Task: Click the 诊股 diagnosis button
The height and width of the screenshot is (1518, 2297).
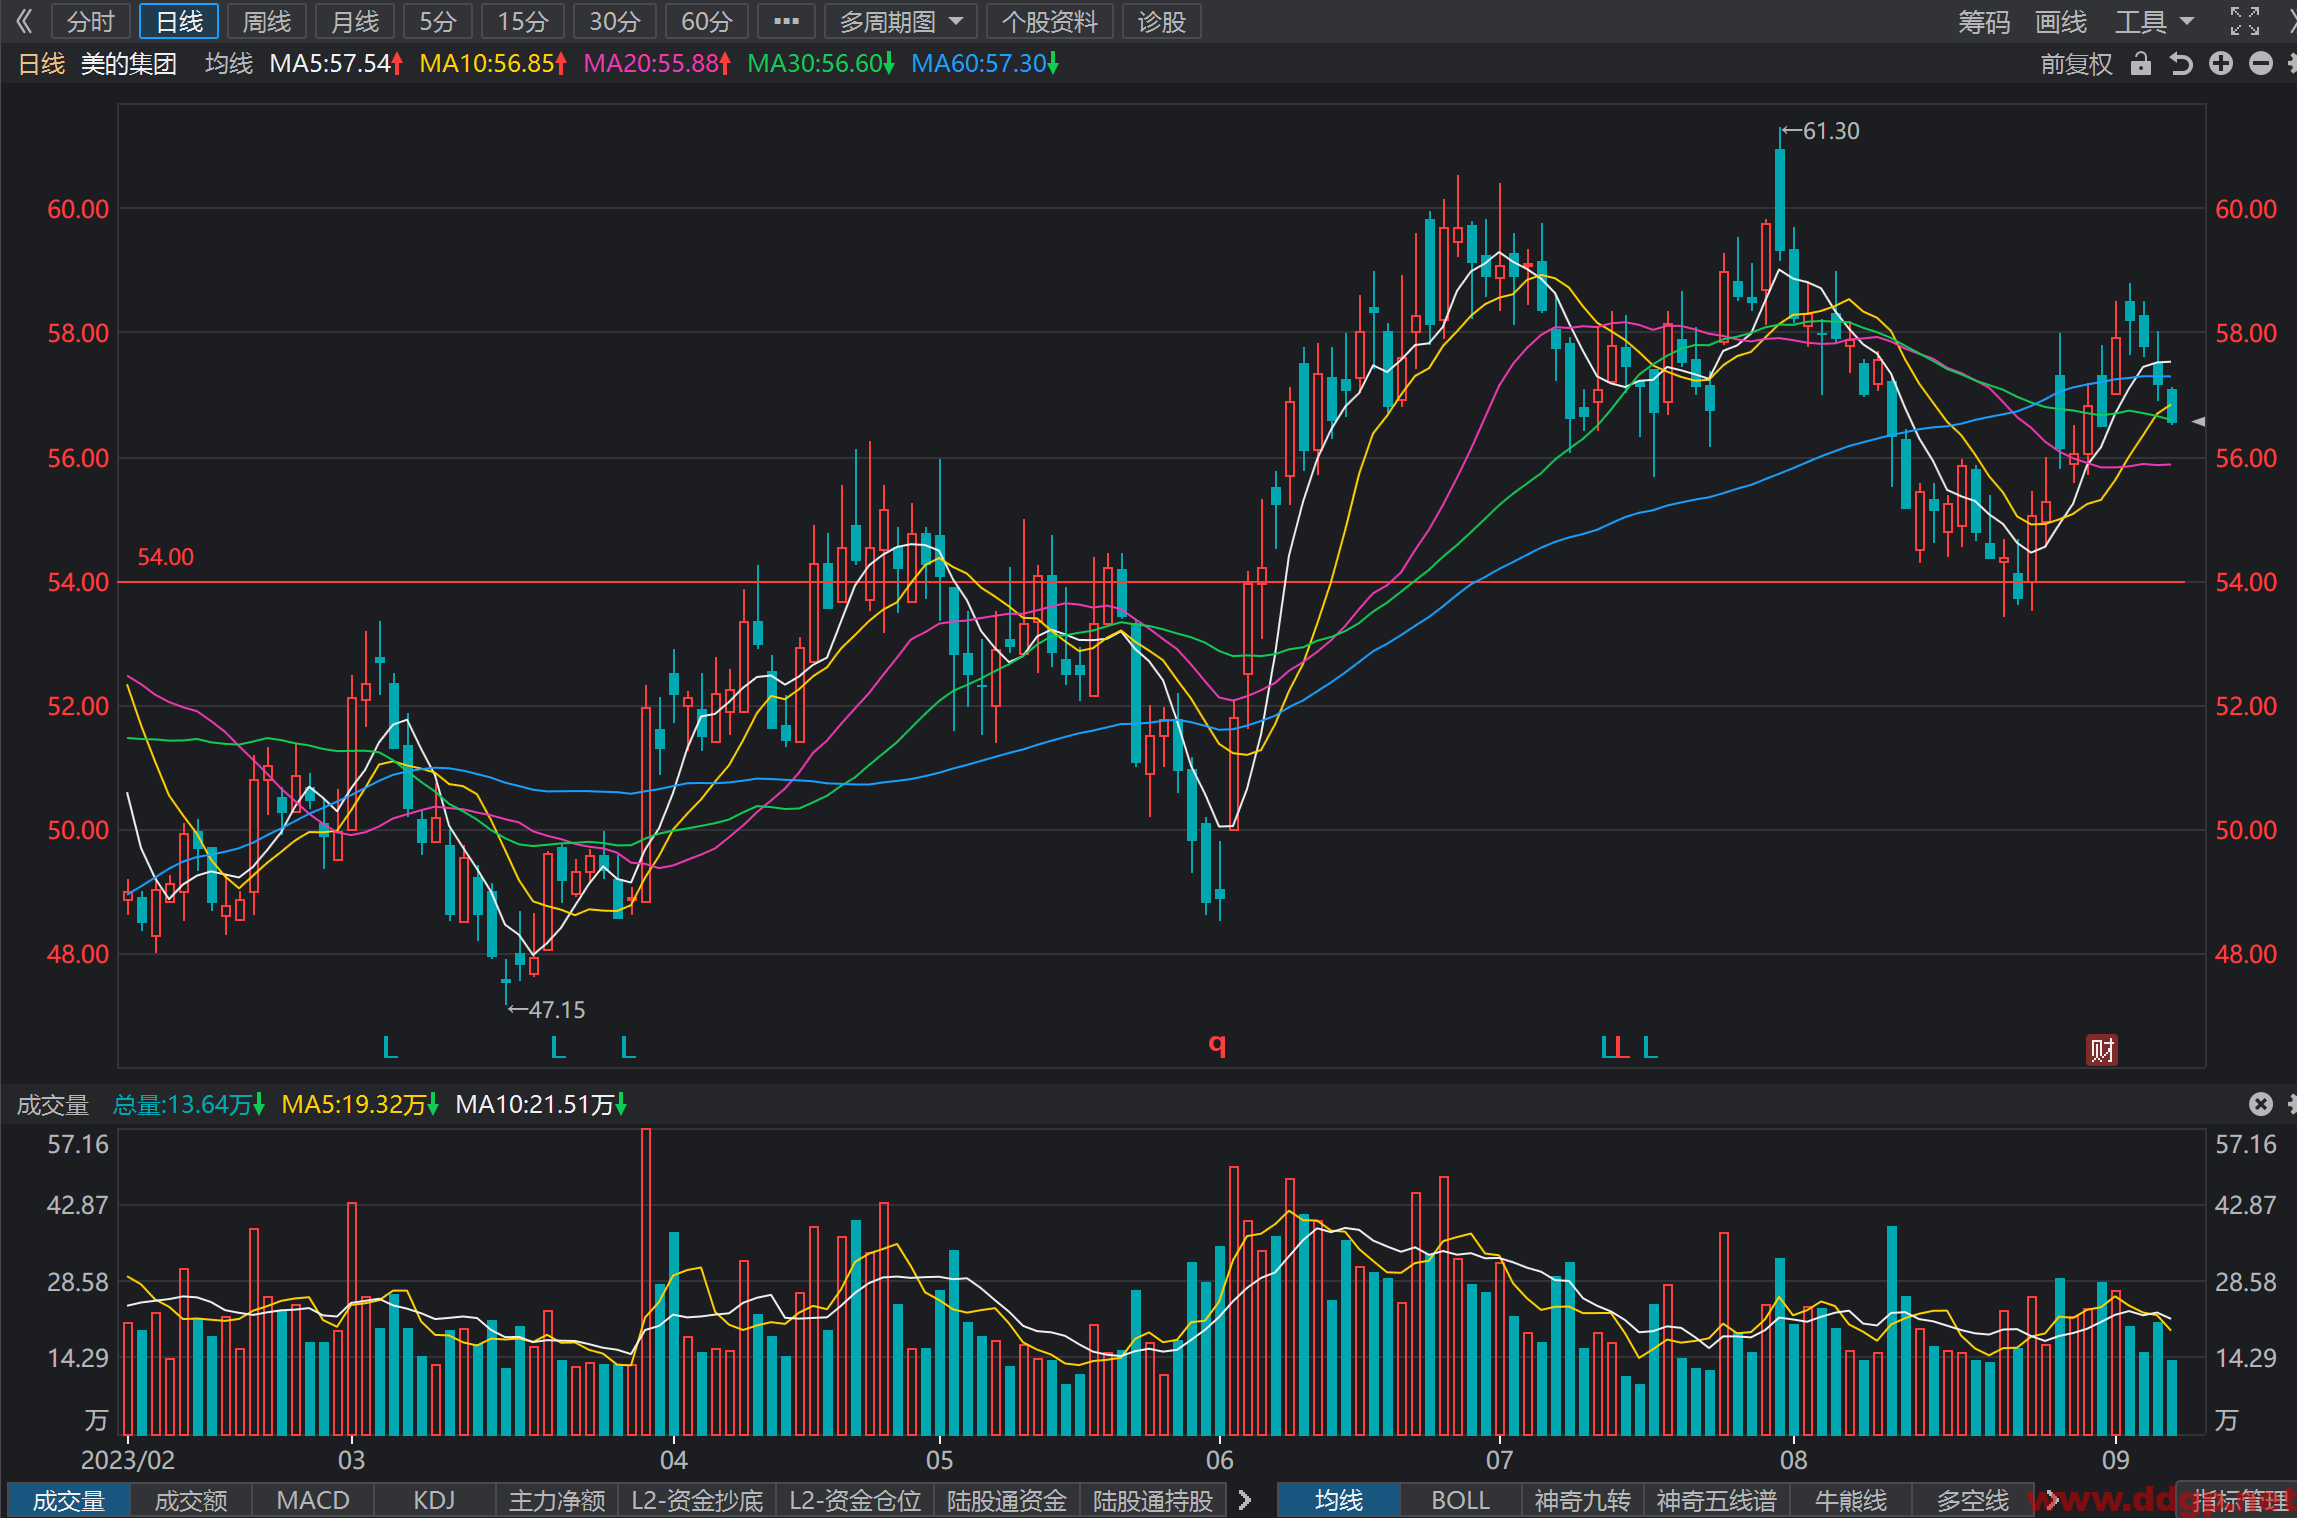Action: click(x=1161, y=21)
